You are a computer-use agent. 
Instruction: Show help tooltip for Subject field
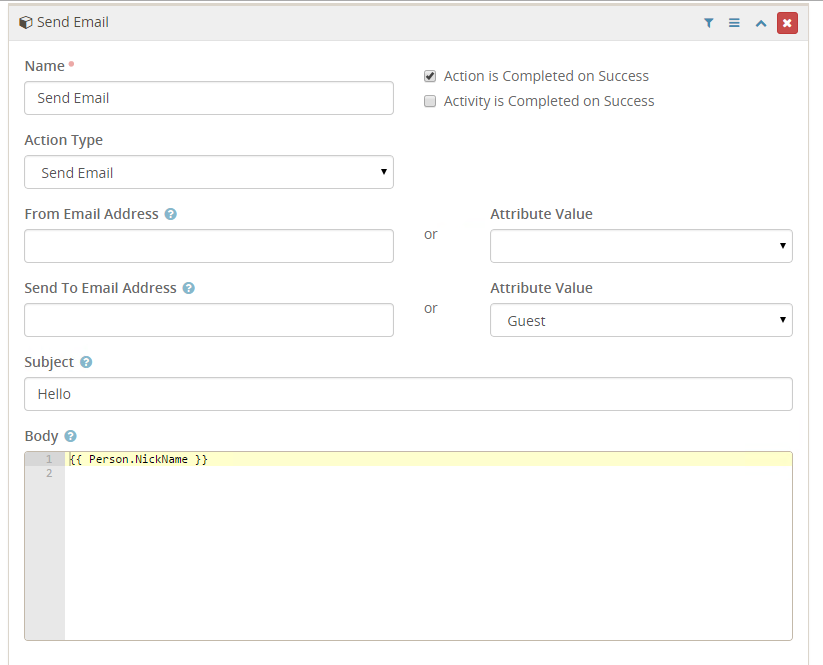[x=86, y=362]
